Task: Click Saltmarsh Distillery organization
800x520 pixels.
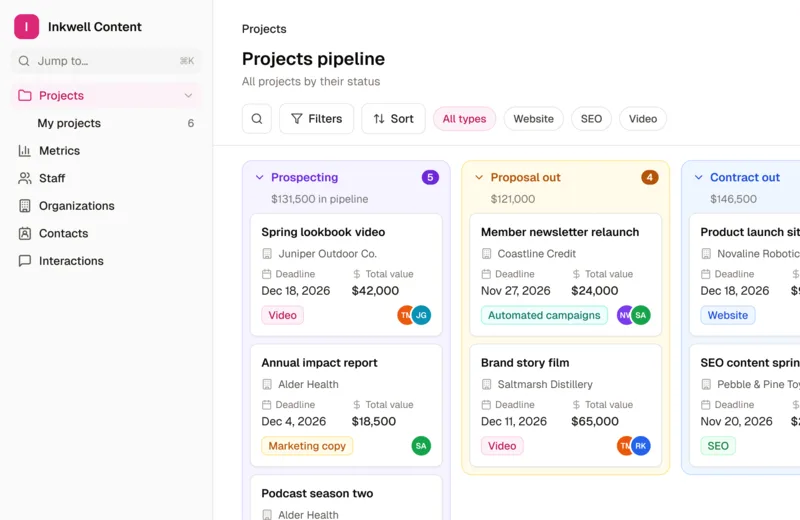Action: 545,384
